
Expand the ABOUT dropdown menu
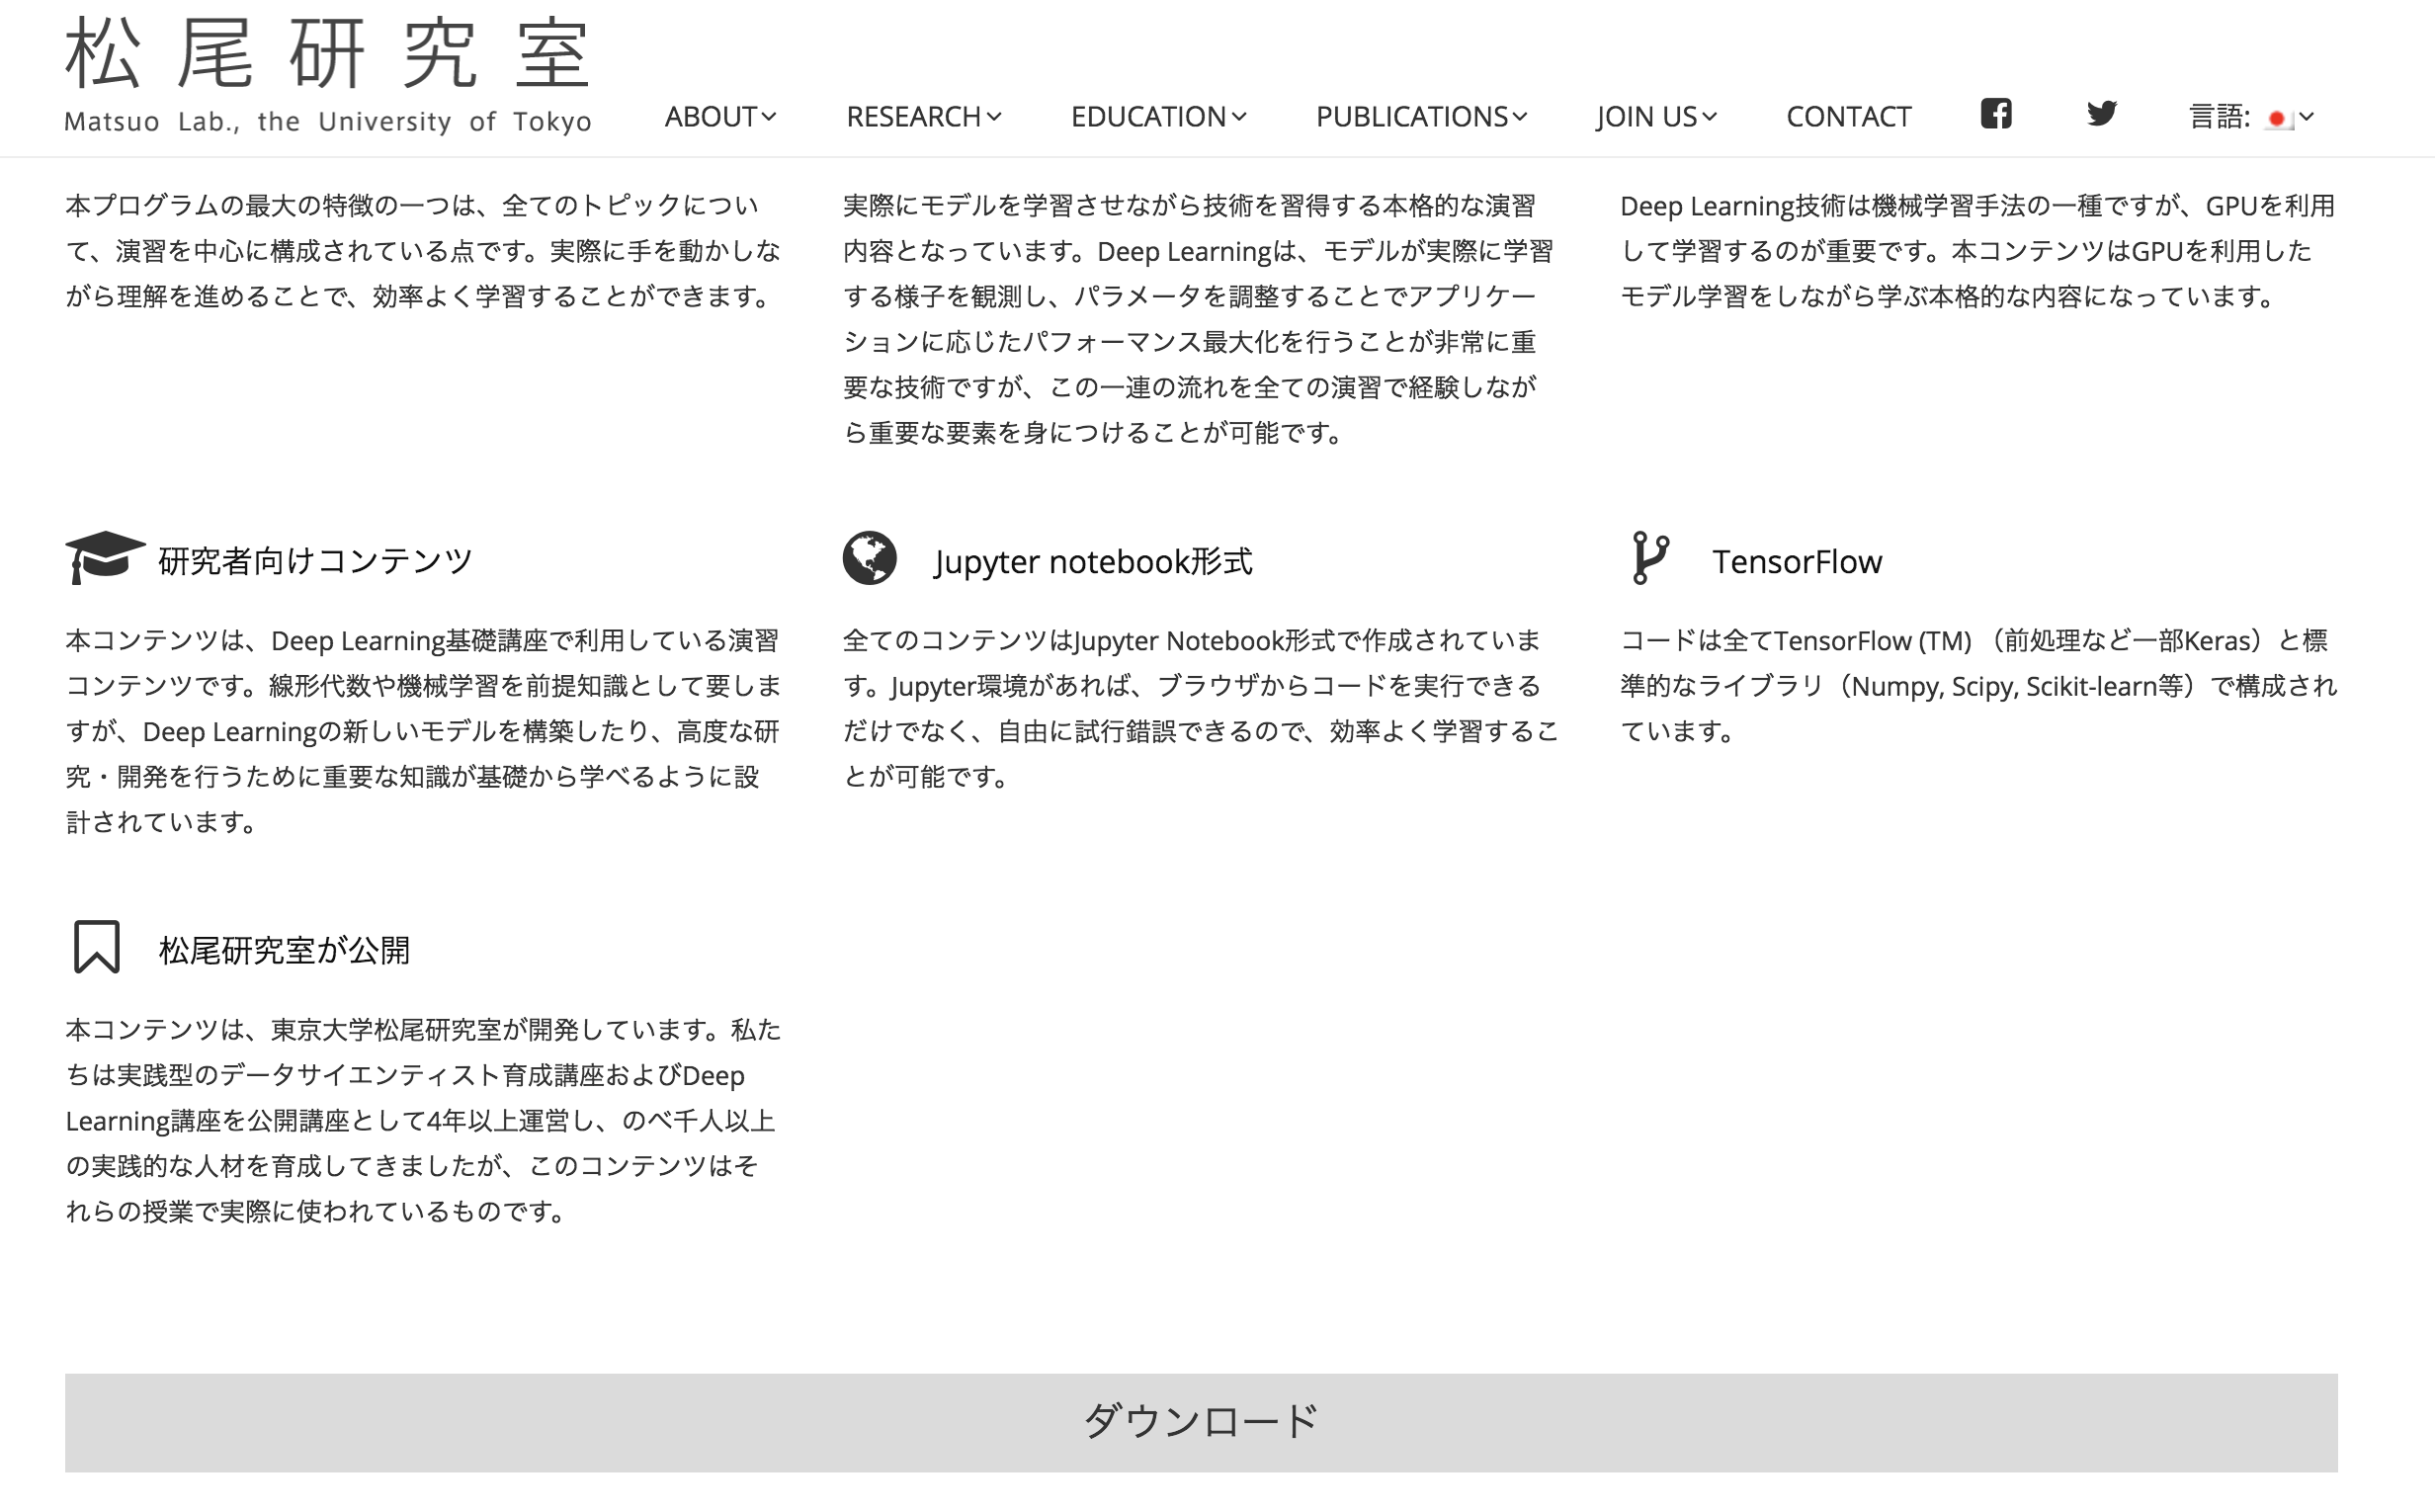[x=720, y=117]
